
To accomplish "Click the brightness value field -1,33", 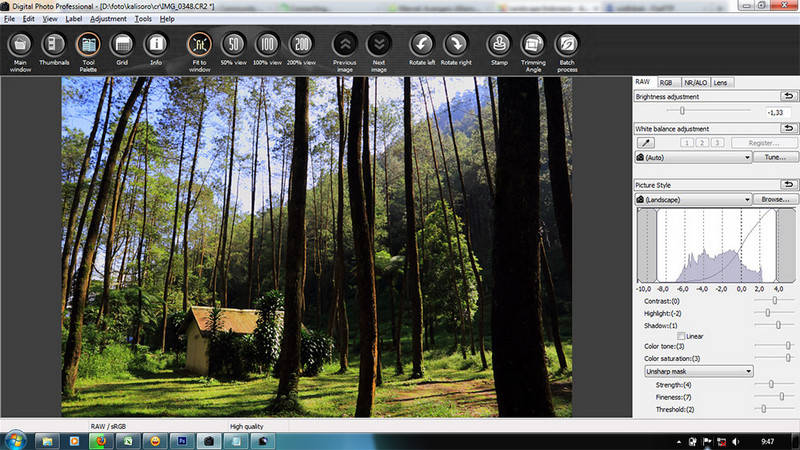I will (x=779, y=112).
